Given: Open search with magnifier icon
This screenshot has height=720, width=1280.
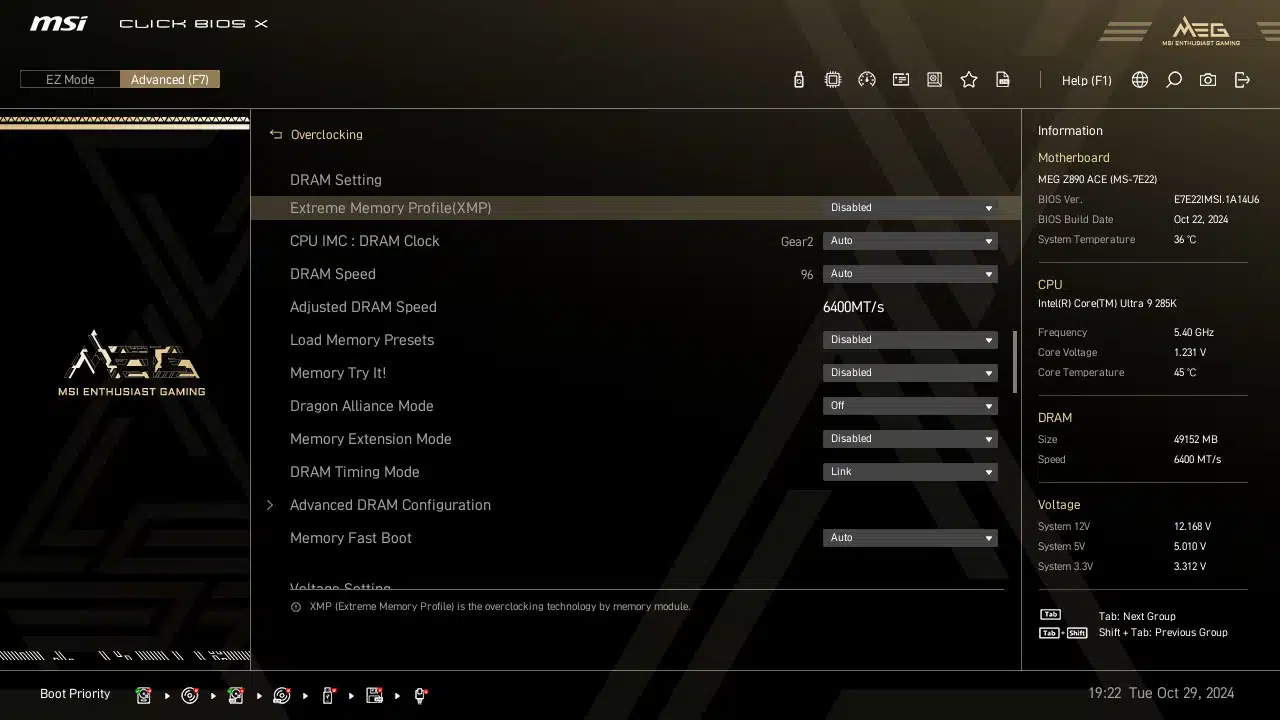Looking at the screenshot, I should 1174,80.
